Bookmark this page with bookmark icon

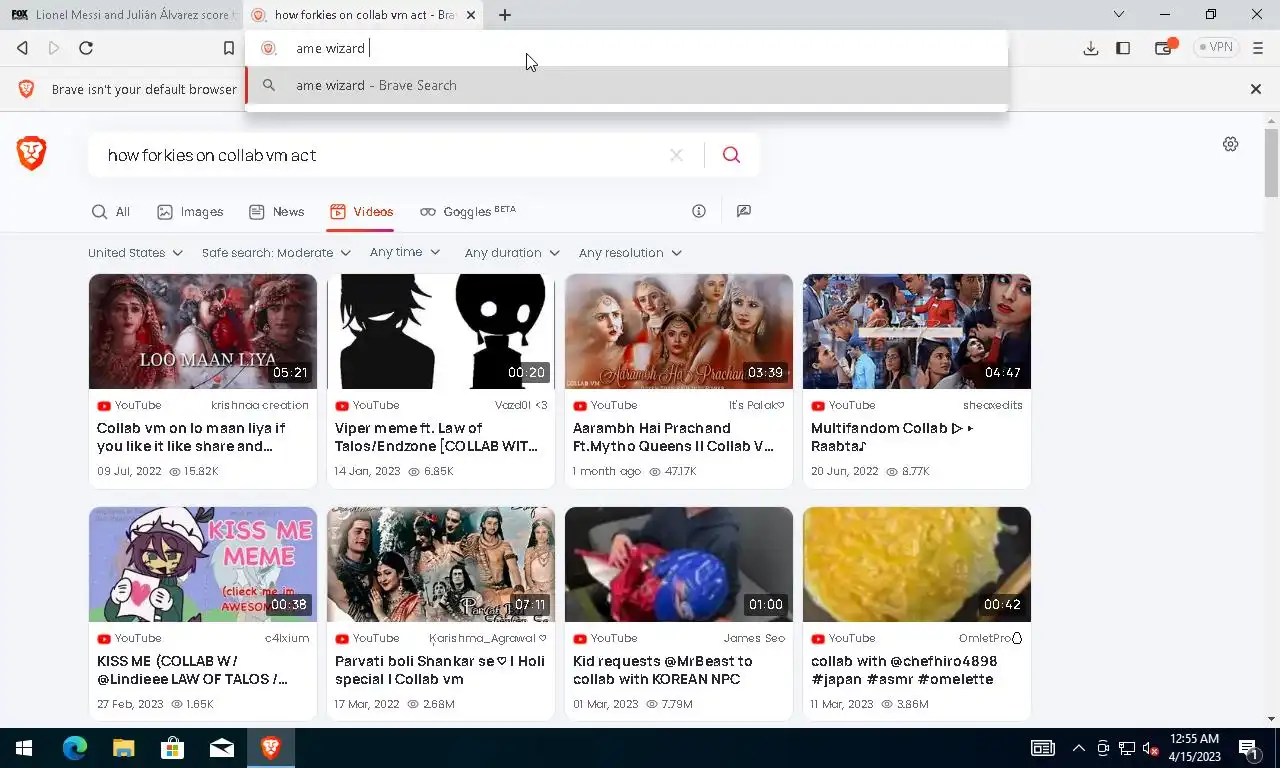229,48
